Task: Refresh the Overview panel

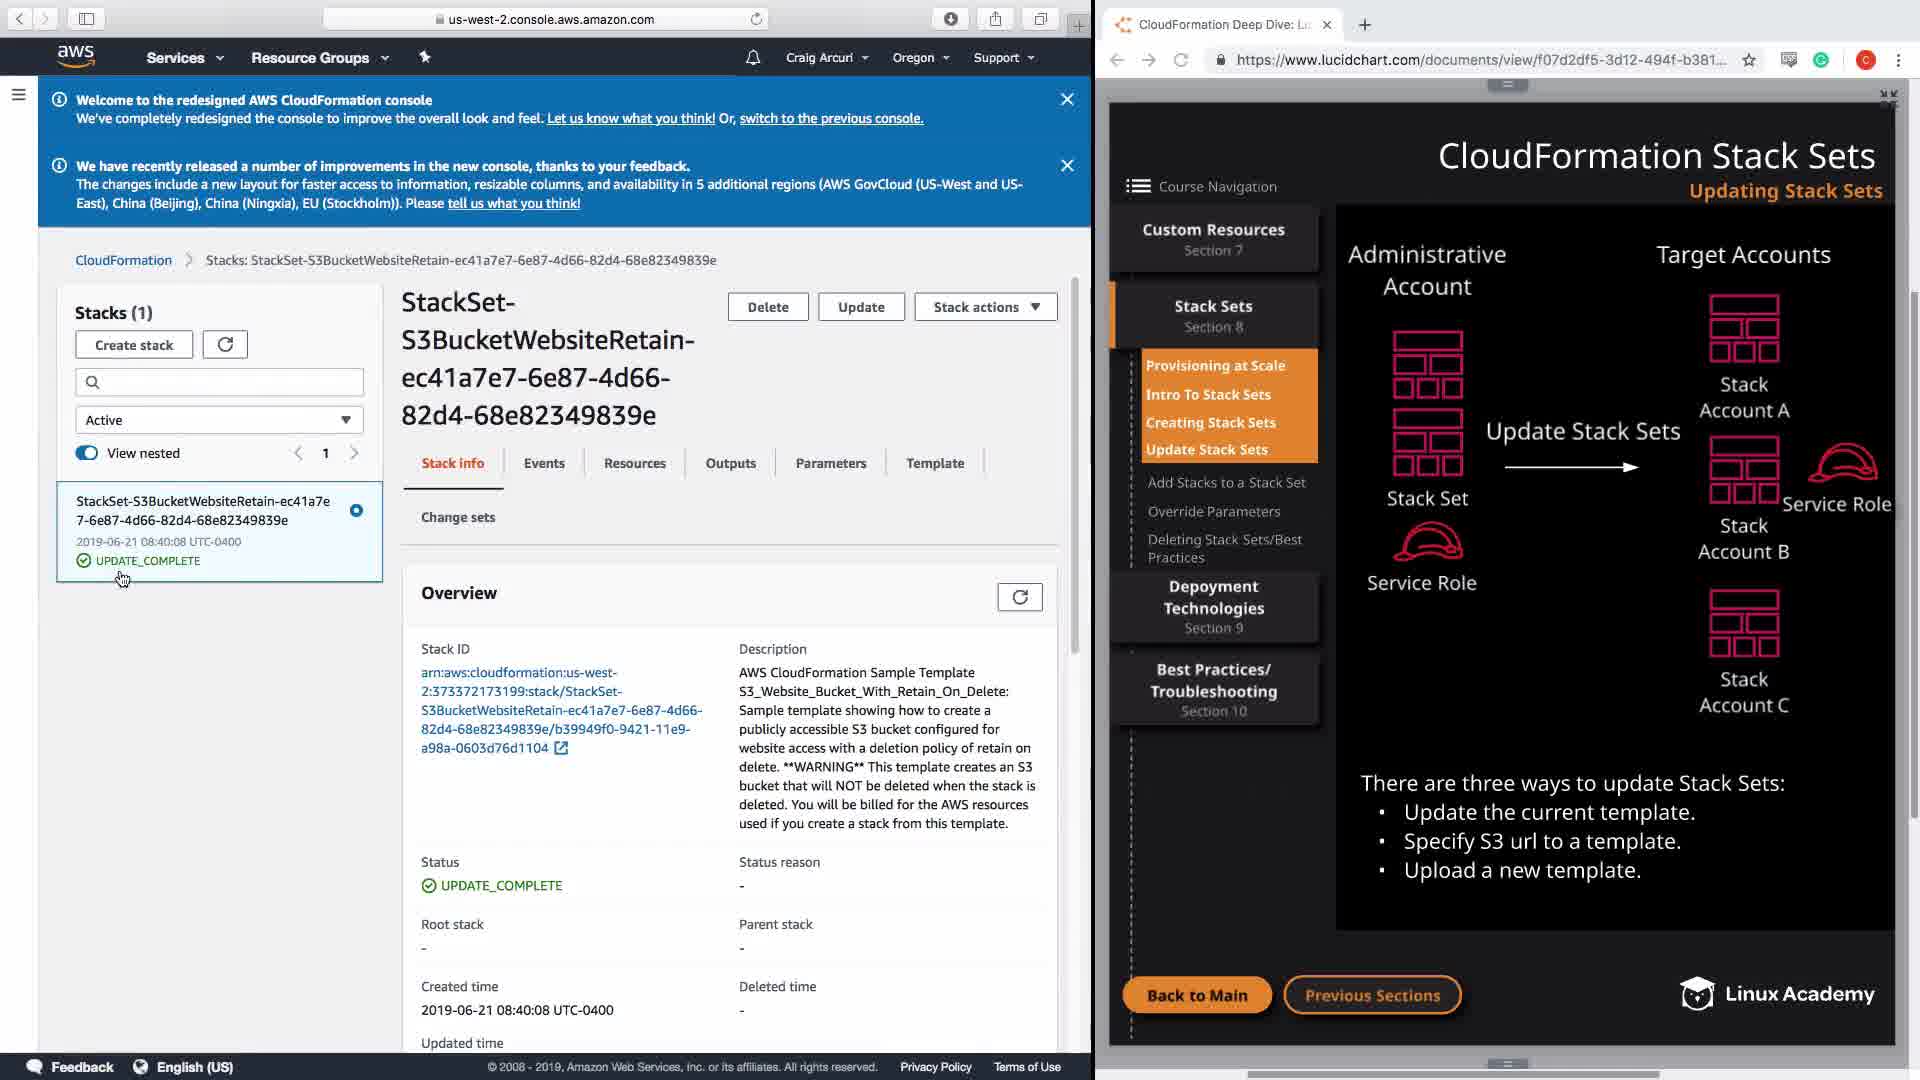Action: [x=1019, y=597]
